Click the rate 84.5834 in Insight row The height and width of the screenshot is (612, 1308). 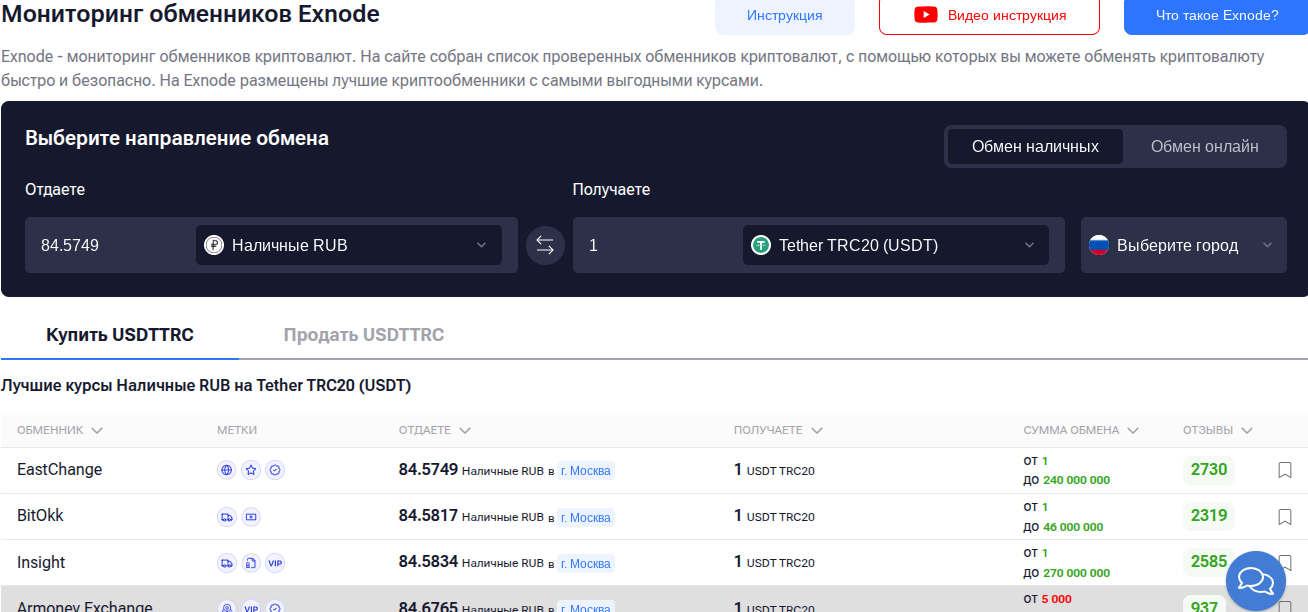point(428,562)
